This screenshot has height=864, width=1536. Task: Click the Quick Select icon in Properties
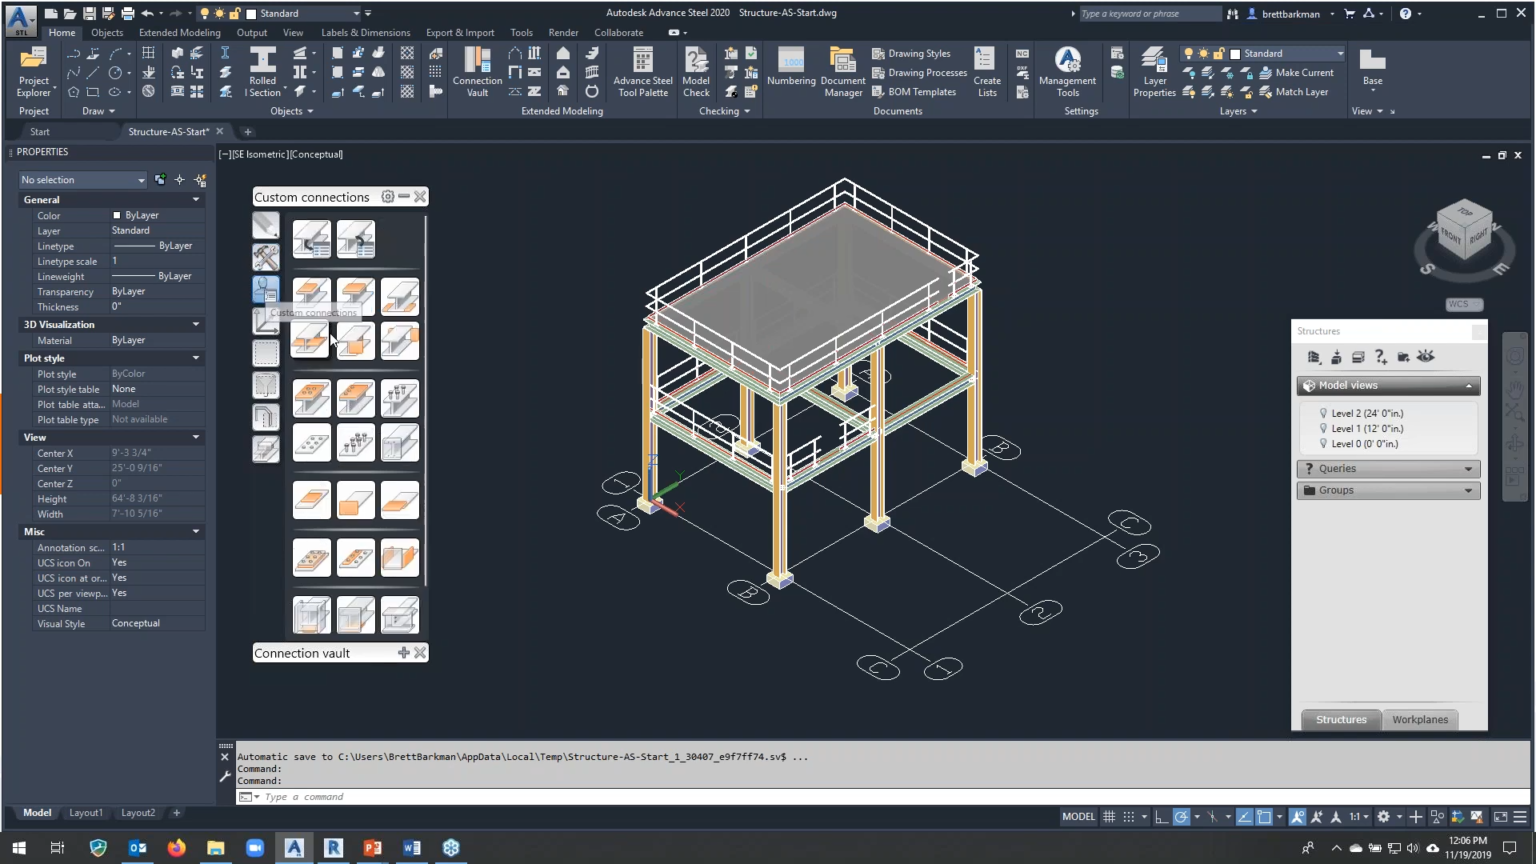click(x=200, y=180)
